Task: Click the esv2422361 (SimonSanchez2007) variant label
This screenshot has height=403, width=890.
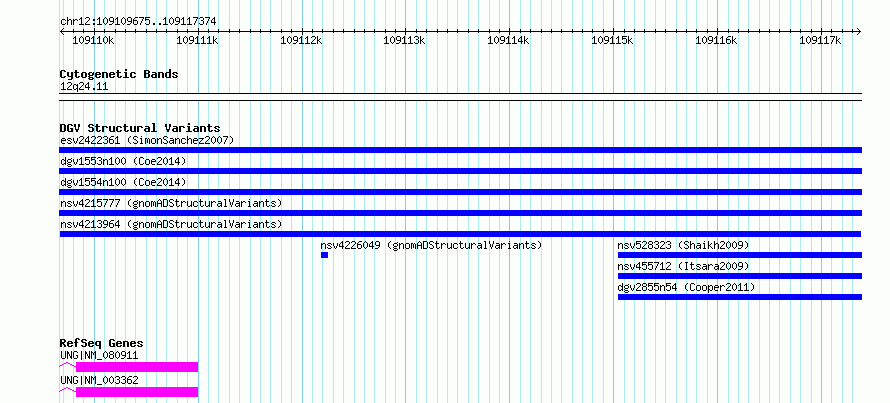Action: coord(147,140)
